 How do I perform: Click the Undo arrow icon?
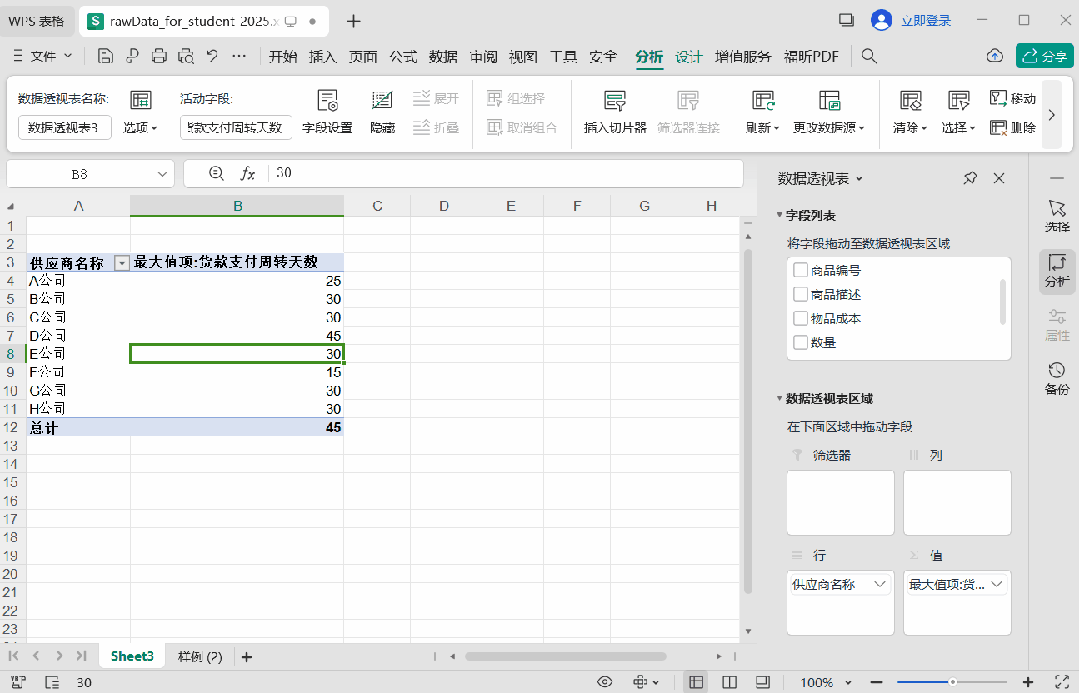pos(212,56)
